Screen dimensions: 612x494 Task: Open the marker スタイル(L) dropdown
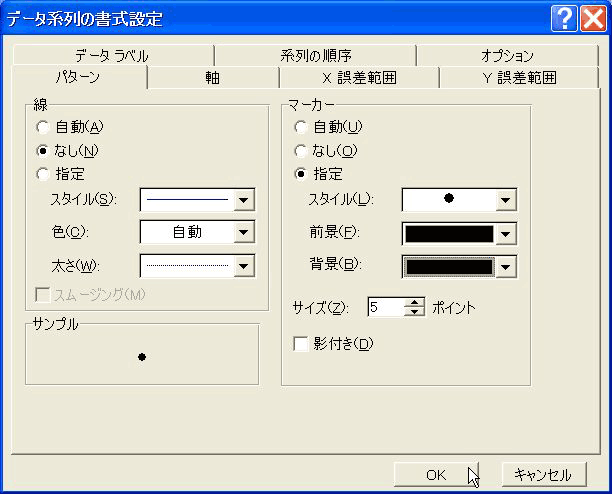click(x=505, y=199)
